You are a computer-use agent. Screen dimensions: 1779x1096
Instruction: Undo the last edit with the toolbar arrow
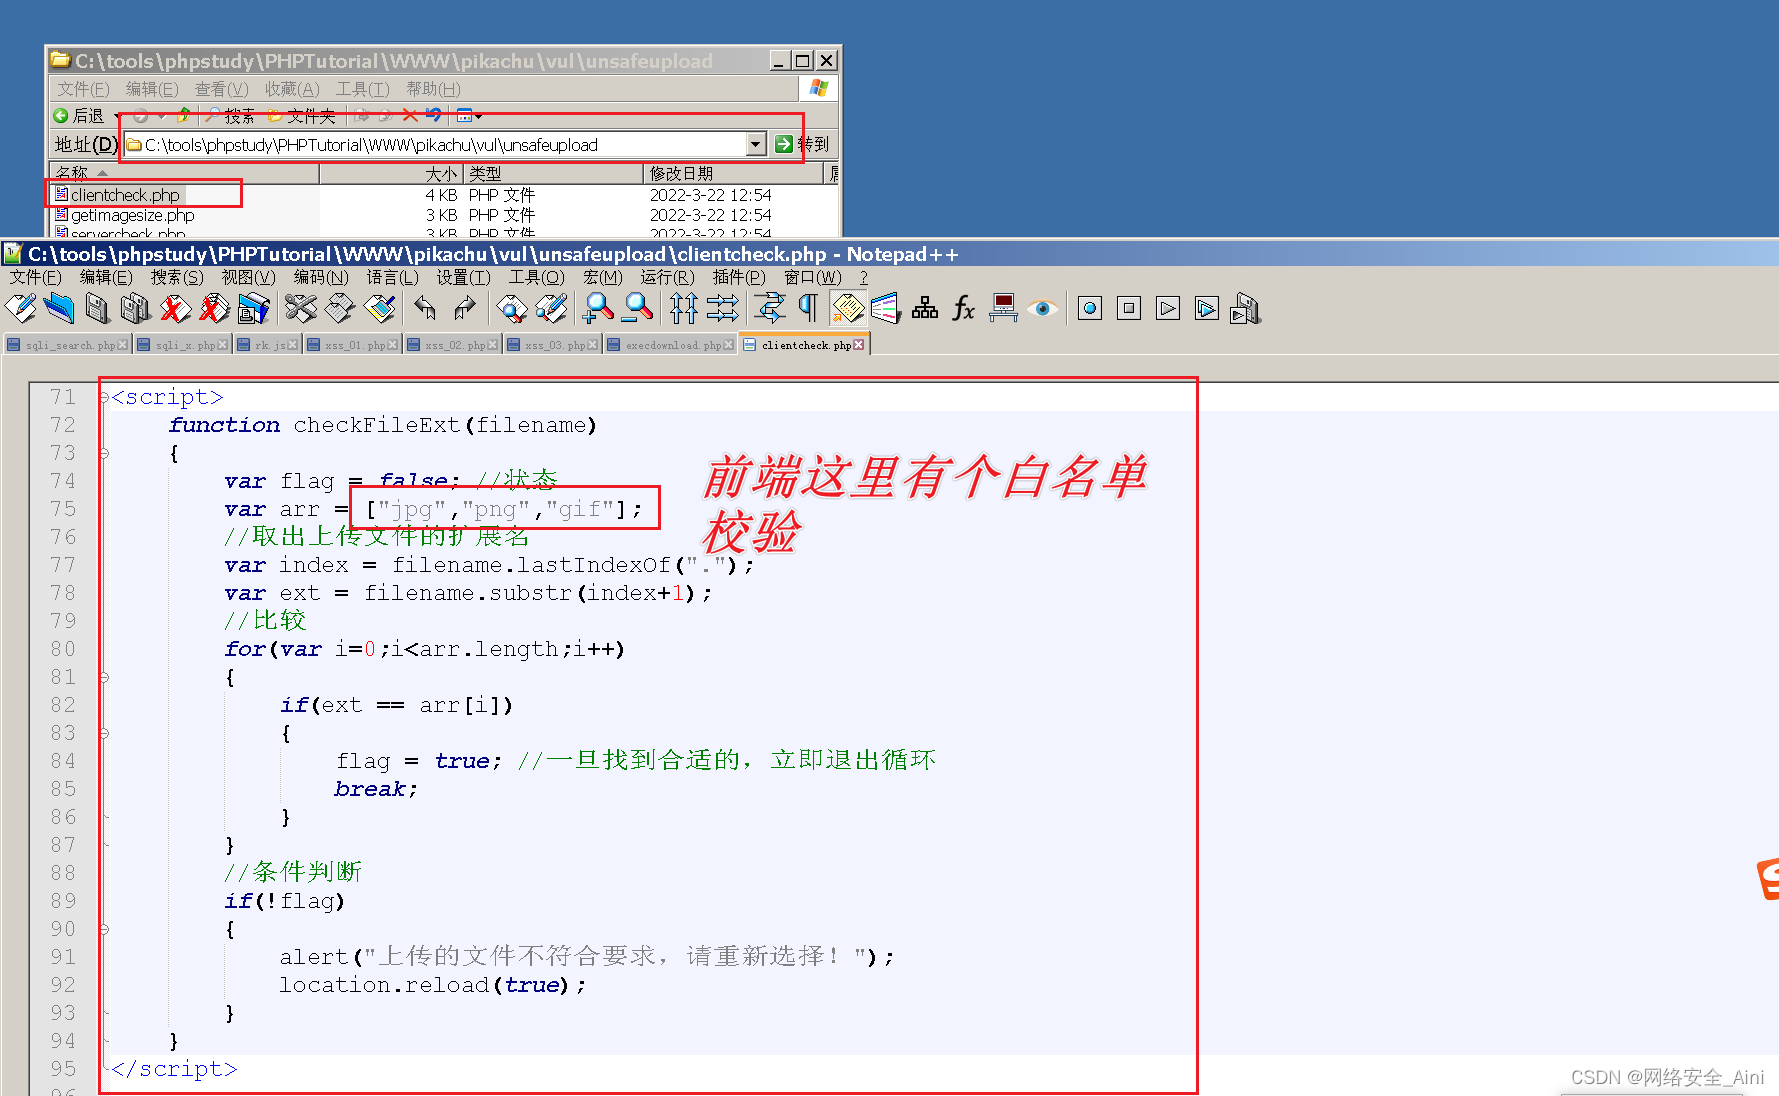(x=425, y=308)
